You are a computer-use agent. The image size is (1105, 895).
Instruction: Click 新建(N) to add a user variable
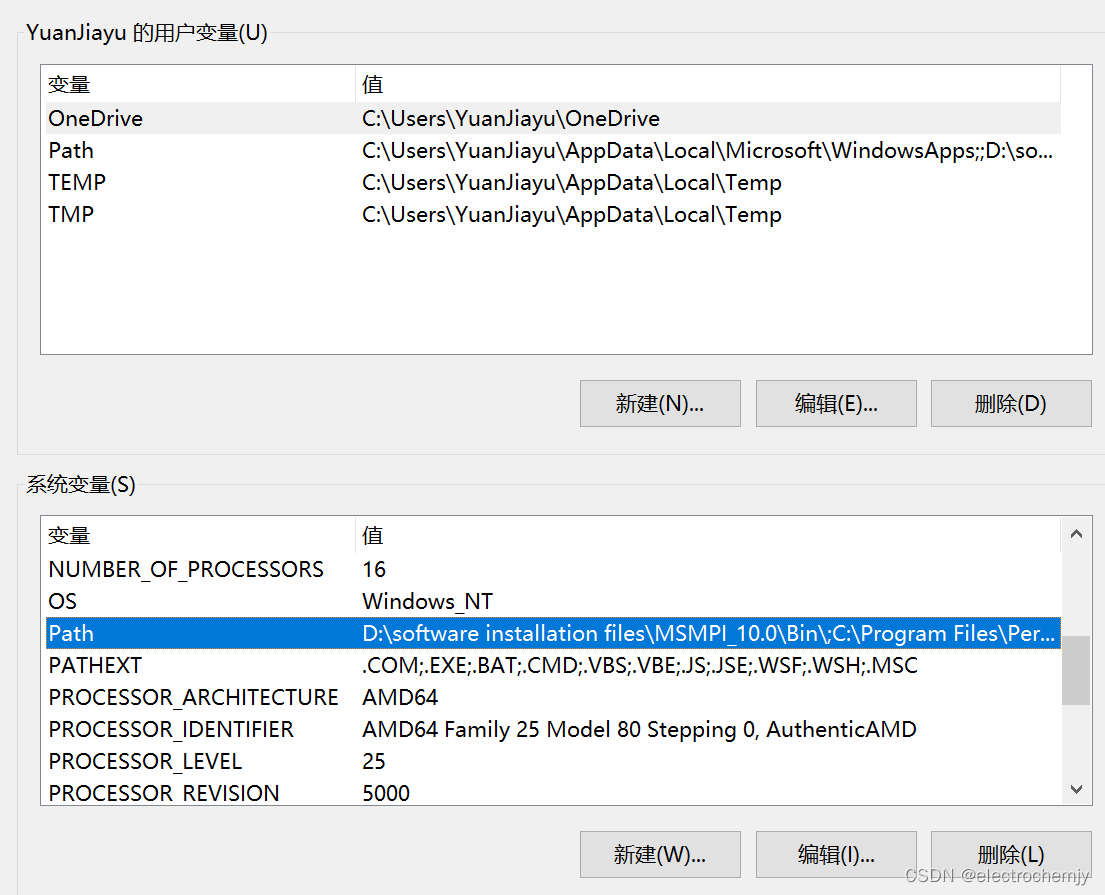659,403
